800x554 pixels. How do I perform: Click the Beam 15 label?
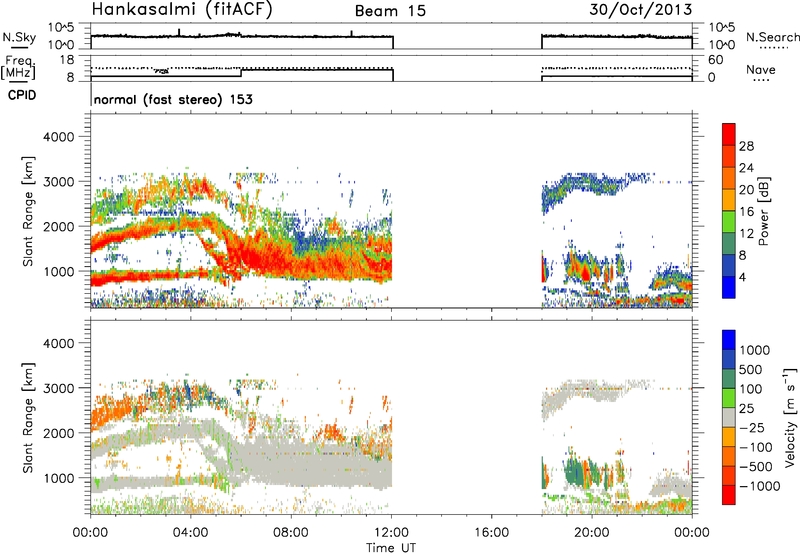(390, 11)
